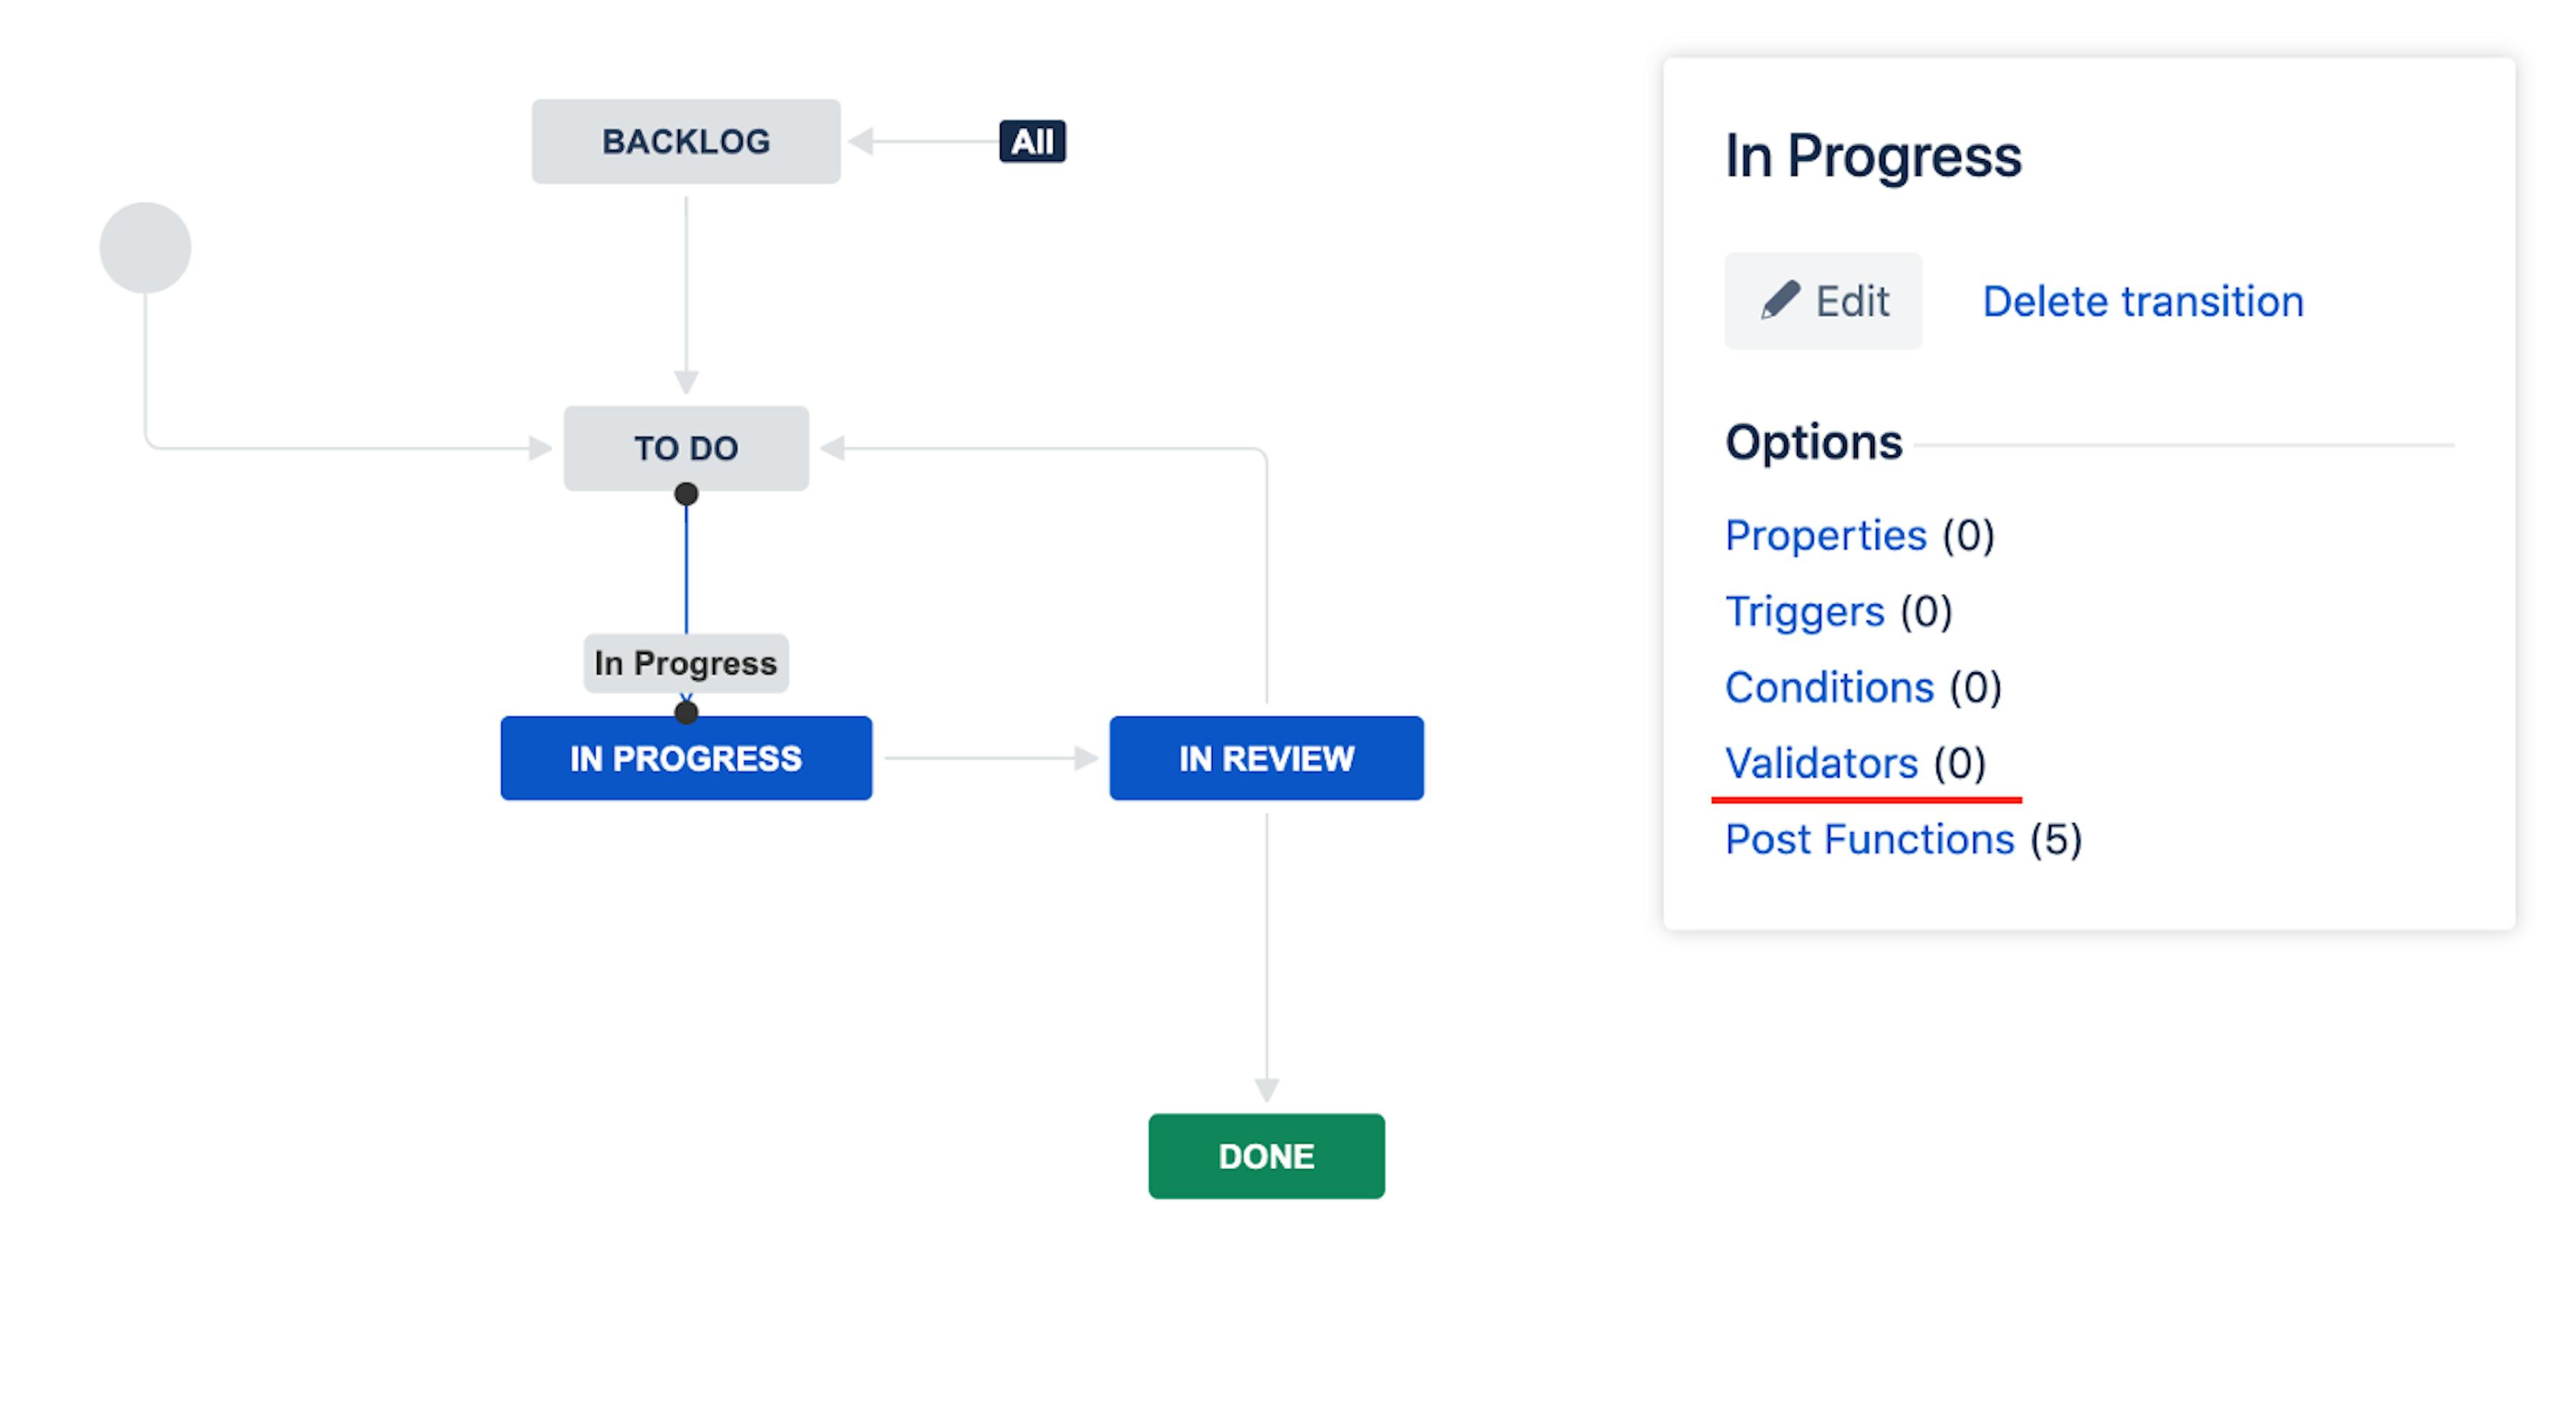Click the gray initial start circle
Viewport: 2576px width, 1413px height.
click(x=145, y=248)
